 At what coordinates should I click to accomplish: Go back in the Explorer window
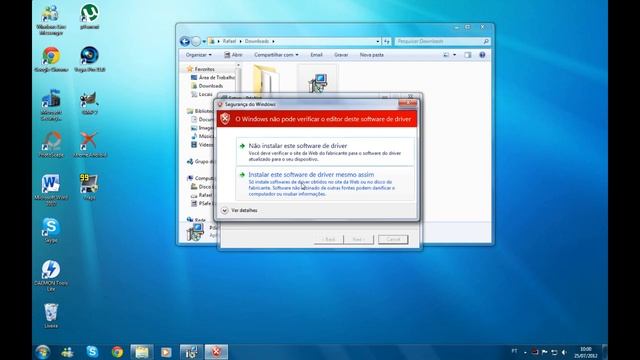click(x=185, y=41)
